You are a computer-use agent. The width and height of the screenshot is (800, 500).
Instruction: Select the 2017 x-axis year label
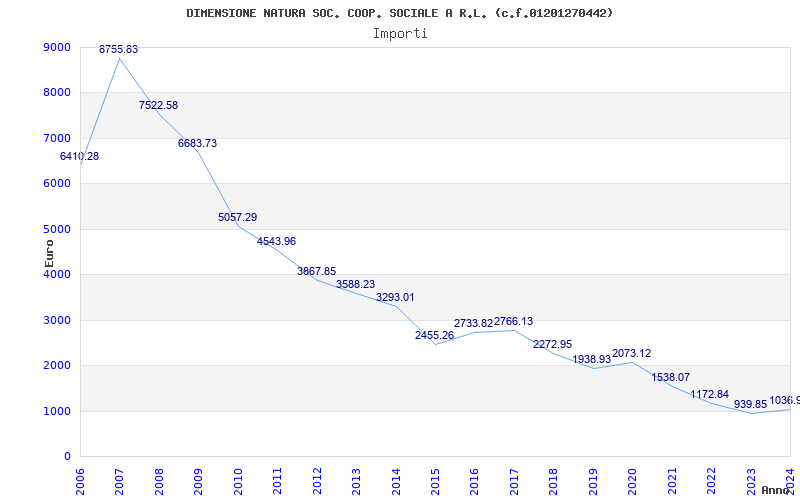click(x=514, y=481)
